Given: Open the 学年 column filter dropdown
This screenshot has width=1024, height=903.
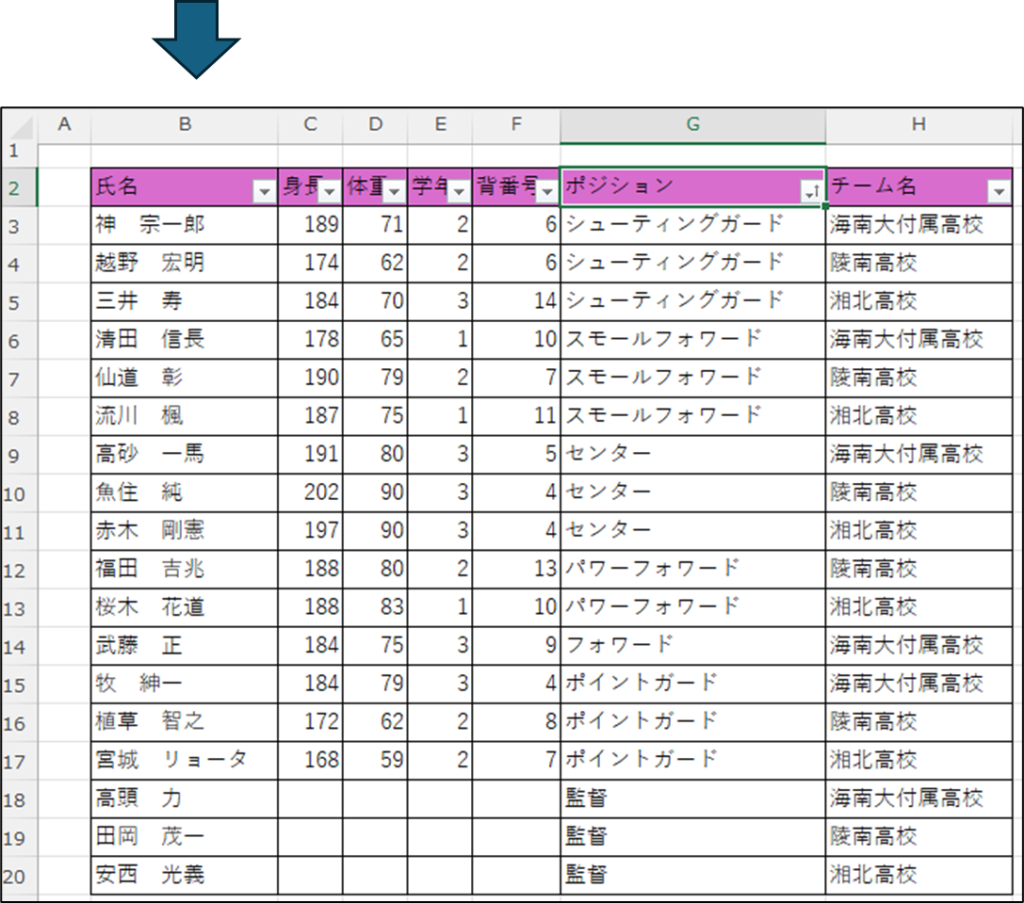Looking at the screenshot, I should click(x=459, y=192).
